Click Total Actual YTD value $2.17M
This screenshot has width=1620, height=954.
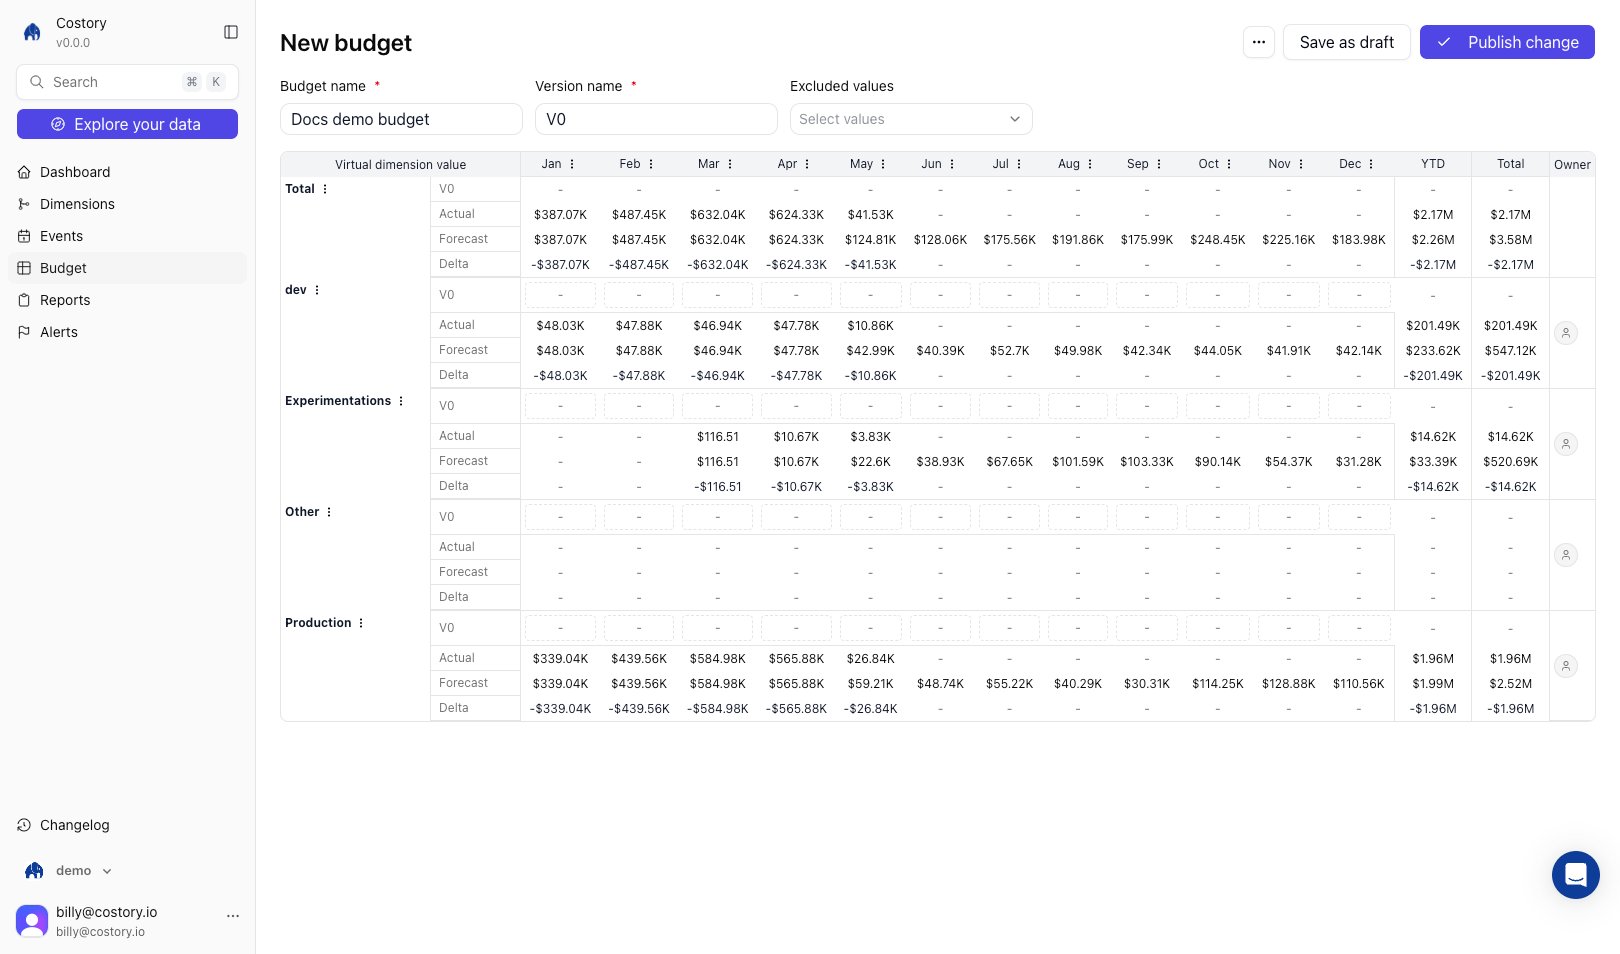[x=1433, y=215]
